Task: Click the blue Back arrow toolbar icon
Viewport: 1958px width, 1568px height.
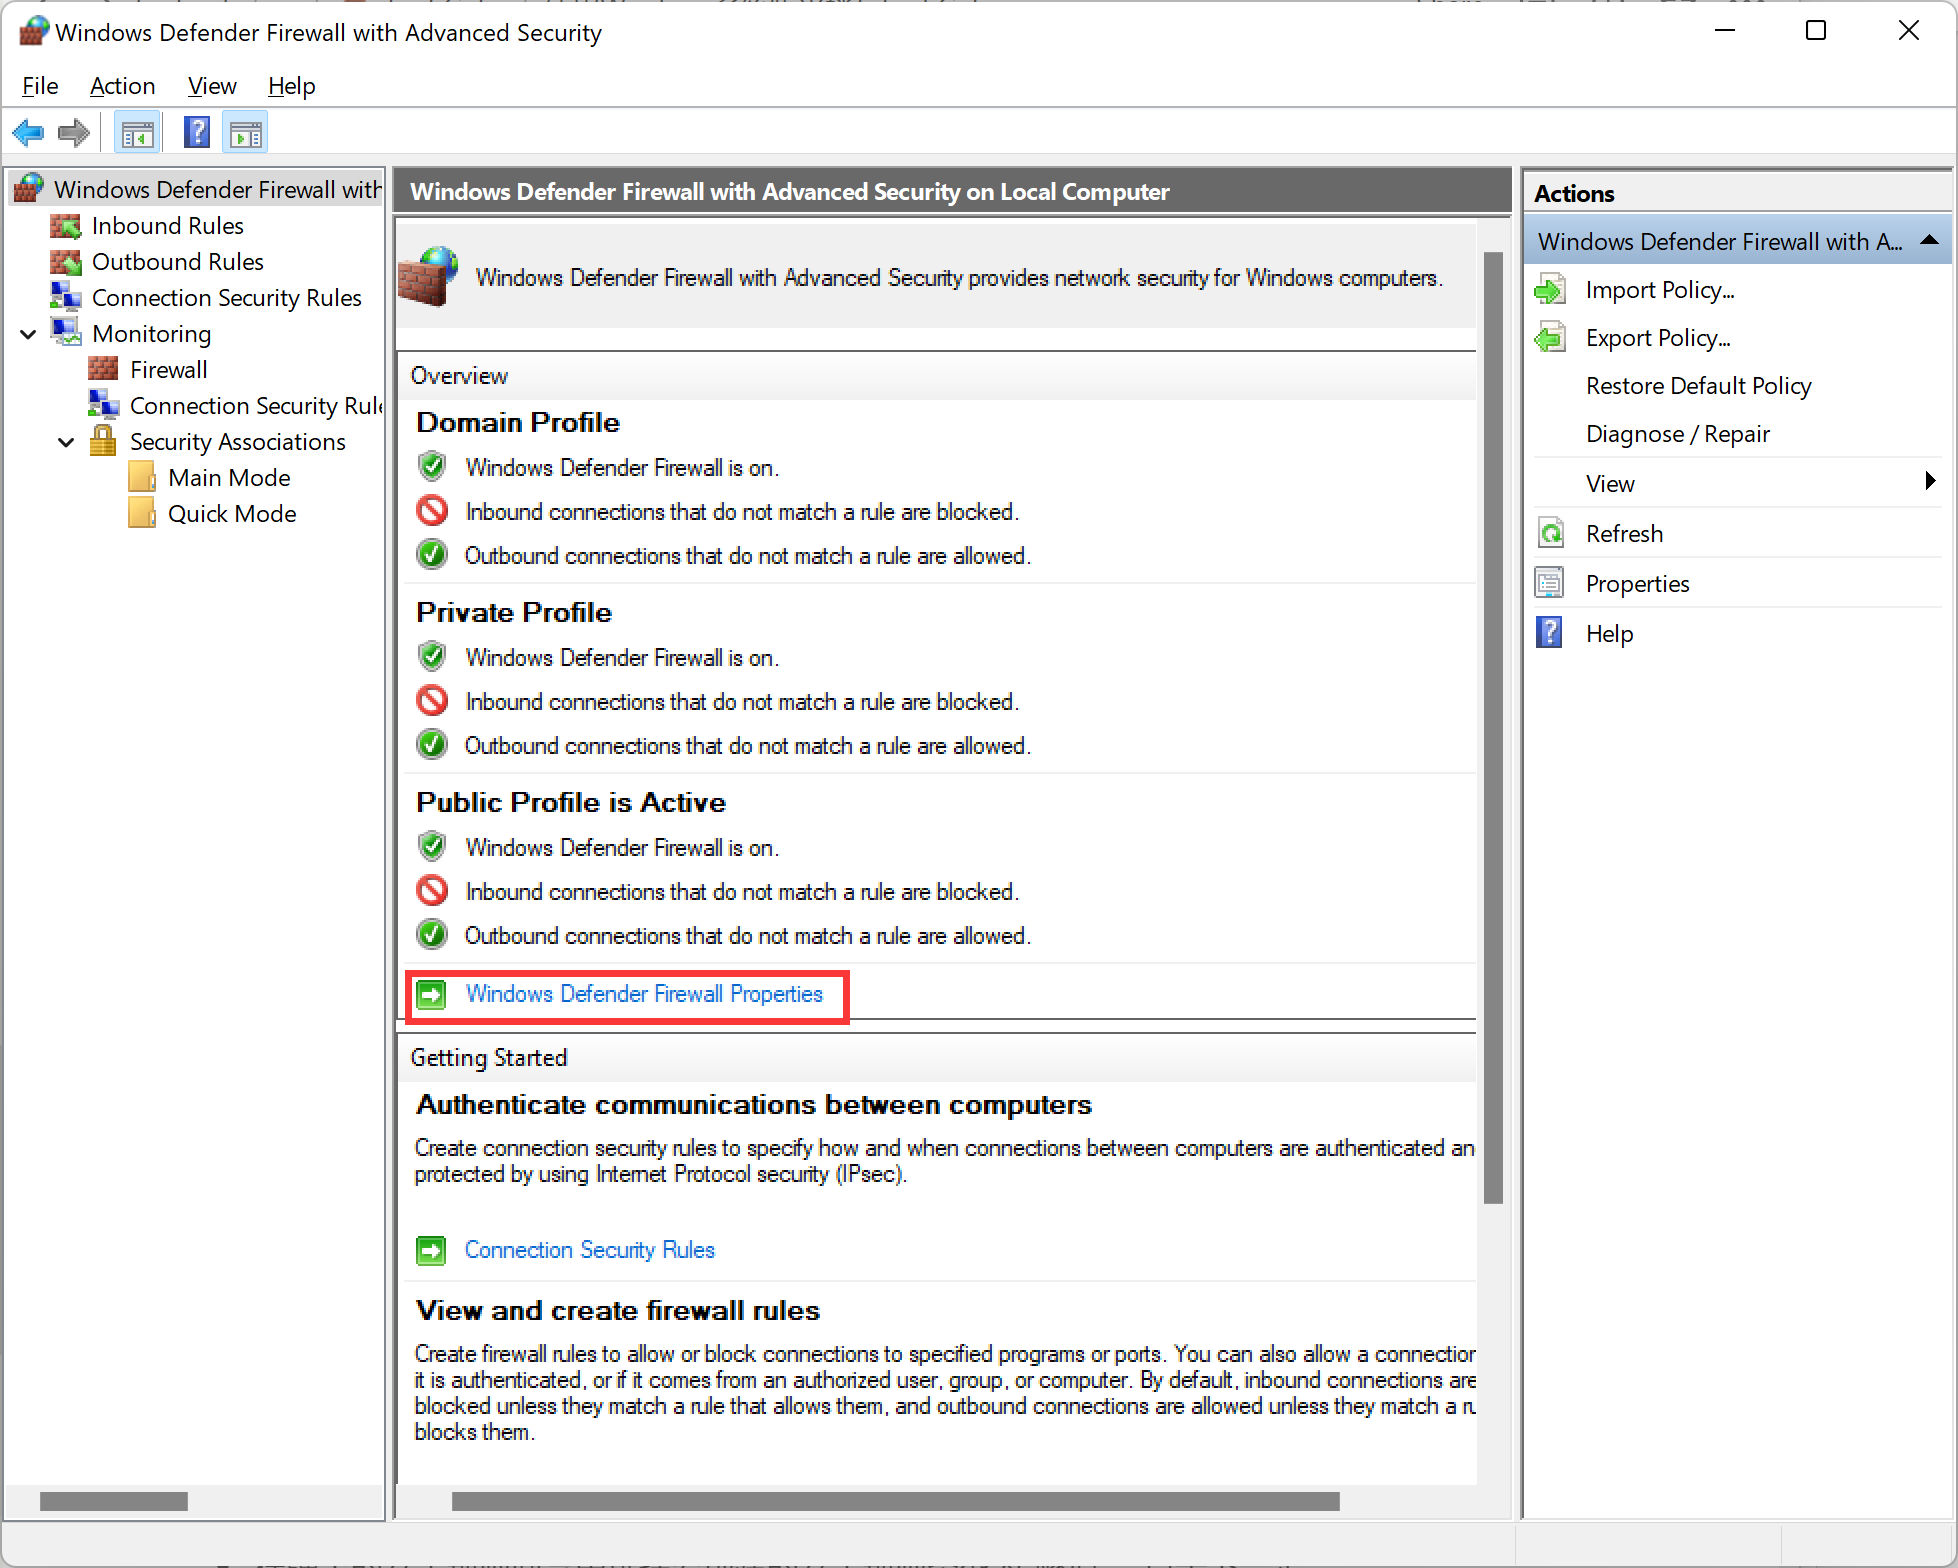Action: (x=28, y=133)
